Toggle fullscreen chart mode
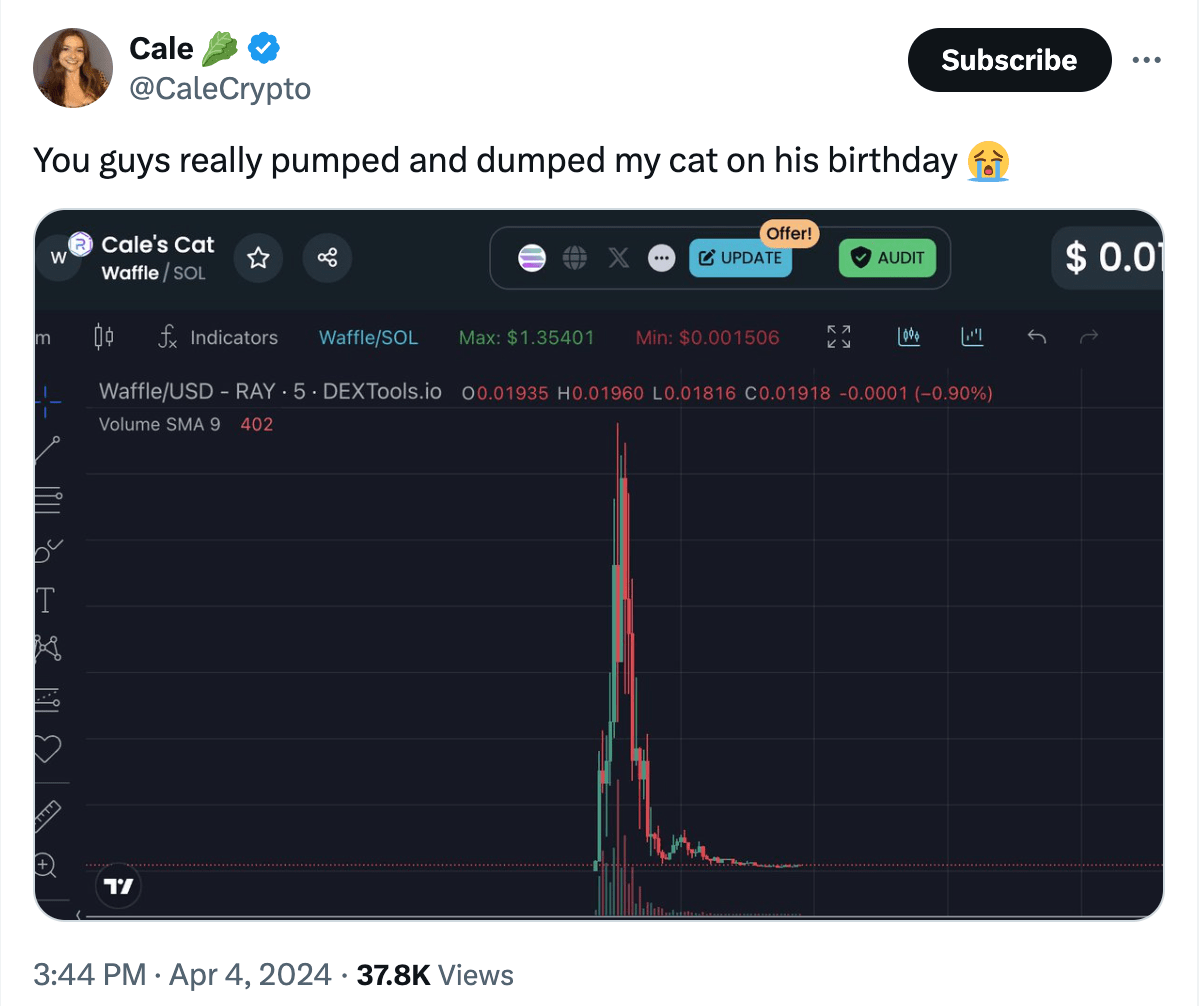The width and height of the screenshot is (1200, 1006). (839, 337)
